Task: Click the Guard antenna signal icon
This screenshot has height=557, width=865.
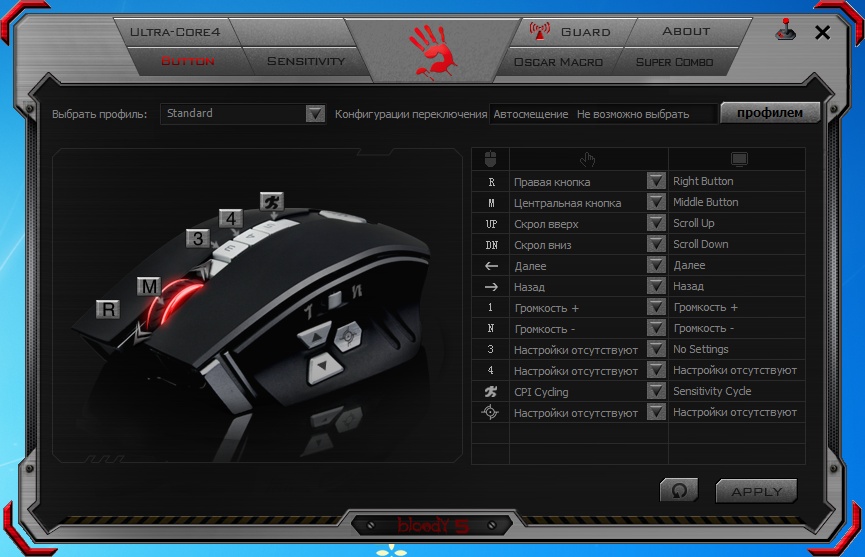Action: (539, 30)
